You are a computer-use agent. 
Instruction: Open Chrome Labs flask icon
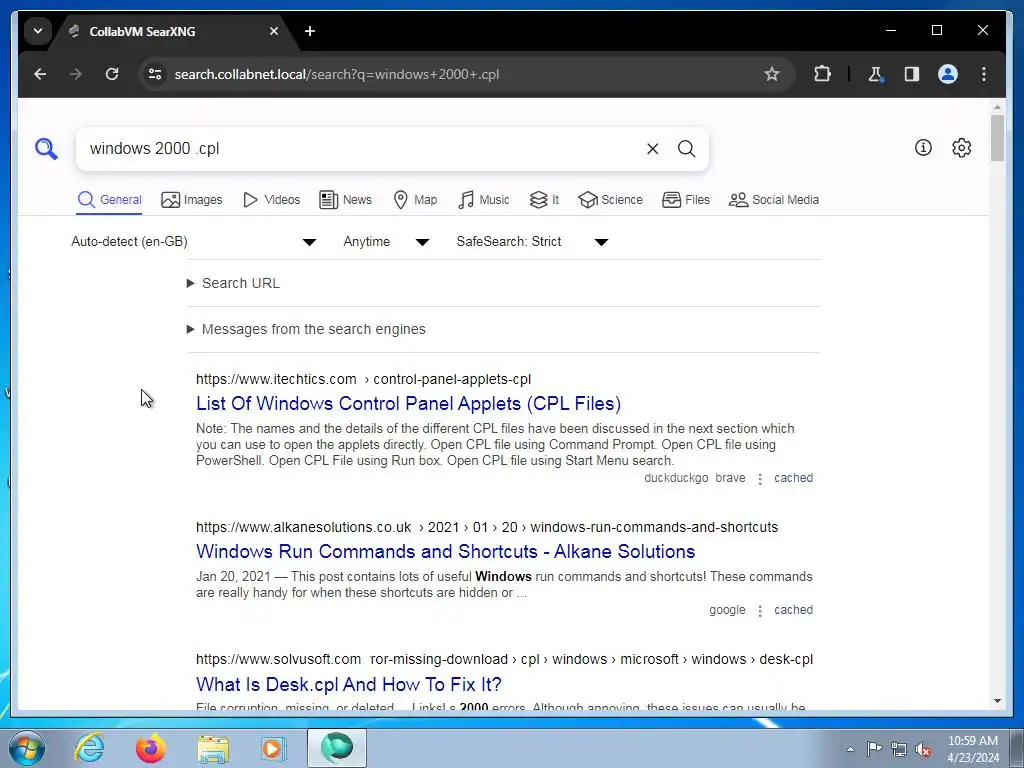click(x=876, y=74)
